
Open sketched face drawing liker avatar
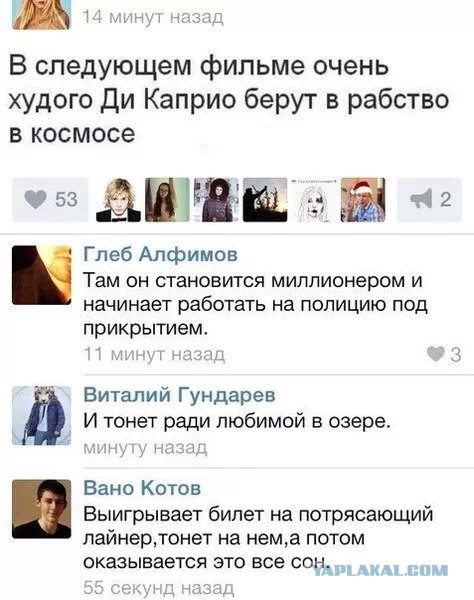(x=314, y=200)
